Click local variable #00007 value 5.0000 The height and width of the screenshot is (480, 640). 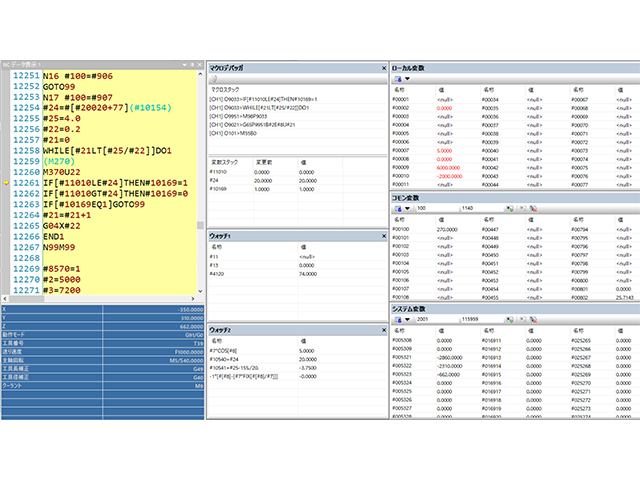444,151
